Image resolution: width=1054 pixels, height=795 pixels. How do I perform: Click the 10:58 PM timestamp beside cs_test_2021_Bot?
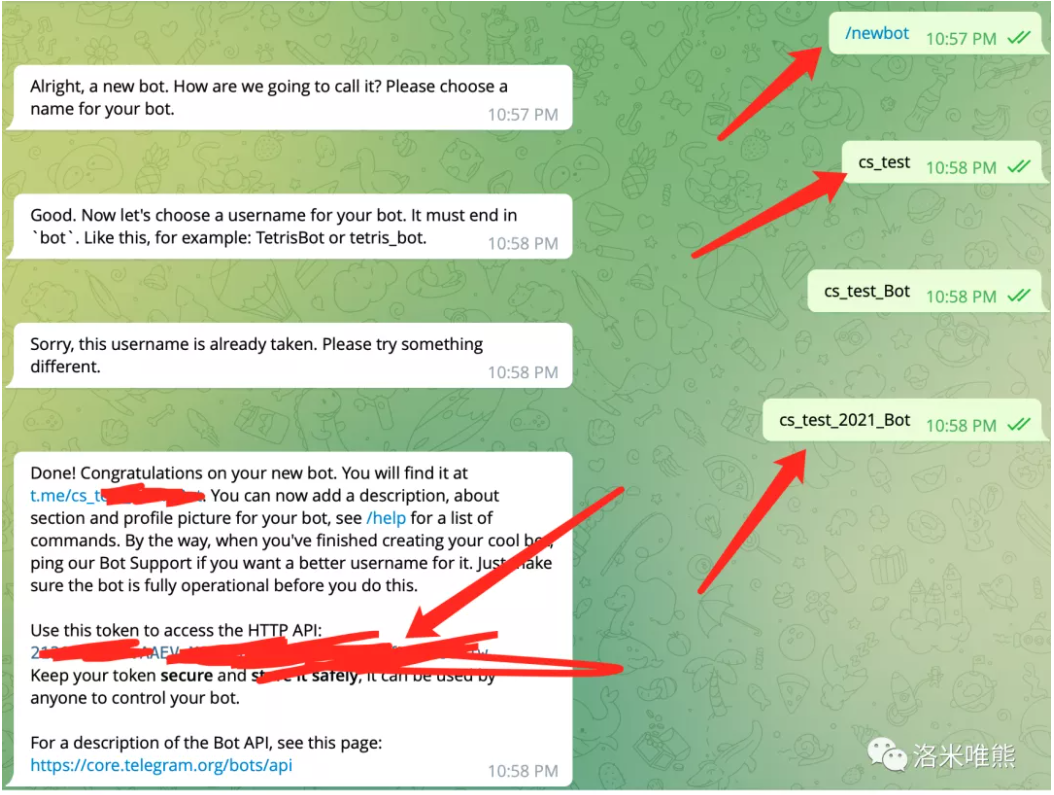pos(961,425)
